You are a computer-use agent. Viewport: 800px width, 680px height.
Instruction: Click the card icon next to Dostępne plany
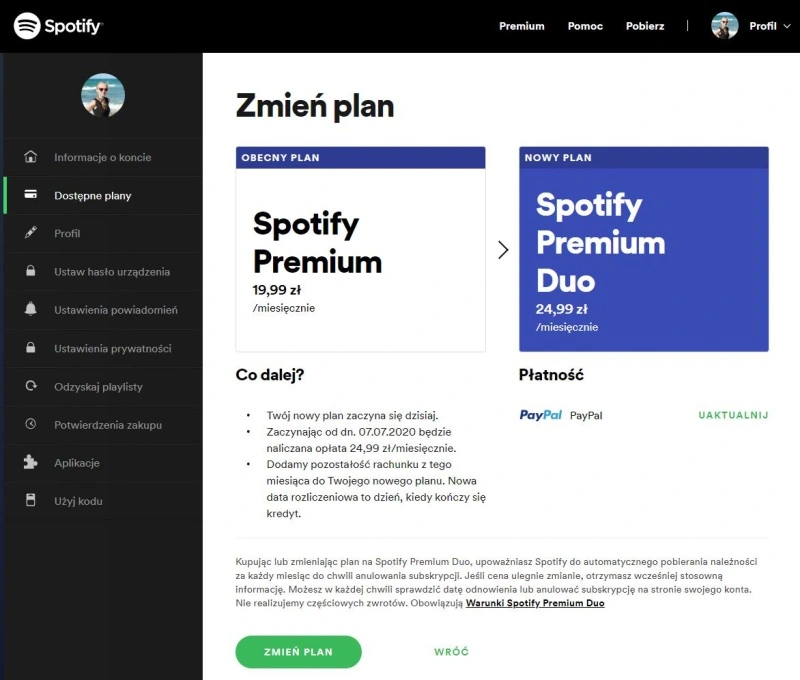pyautogui.click(x=31, y=196)
